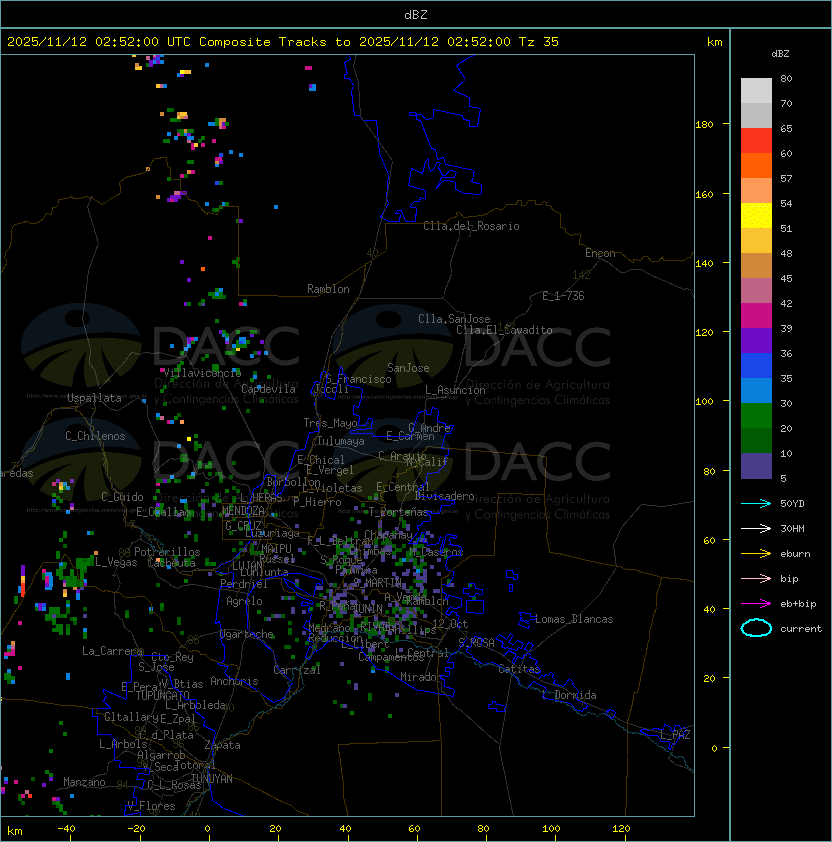Click the 'Villavicencio' map label
832x842 pixels.
tap(202, 373)
